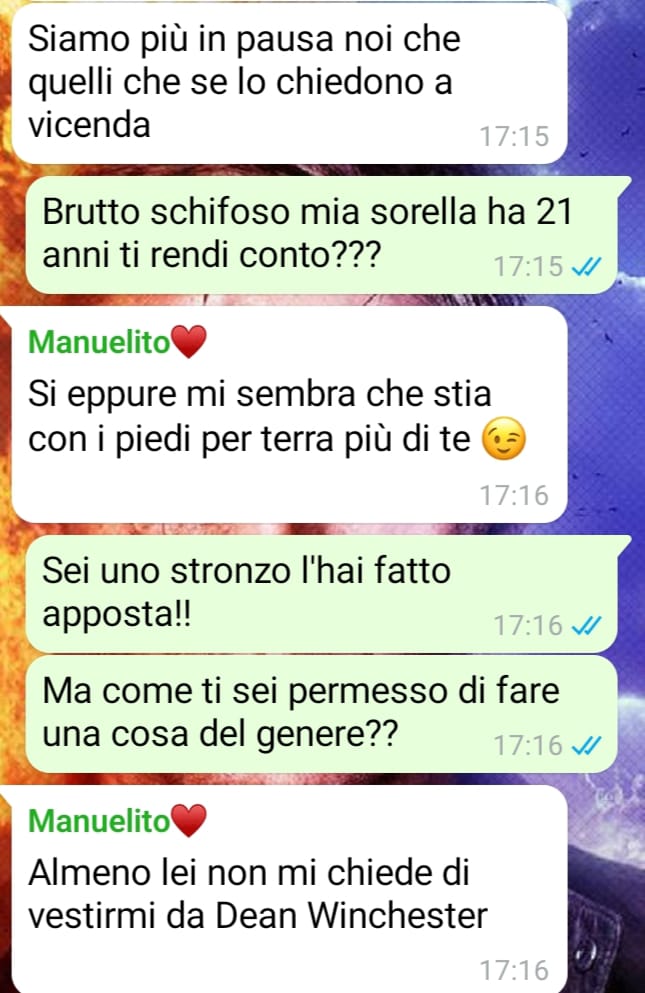
Task: Select the 'Almeno lei non mi chiede' message
Action: (289, 889)
